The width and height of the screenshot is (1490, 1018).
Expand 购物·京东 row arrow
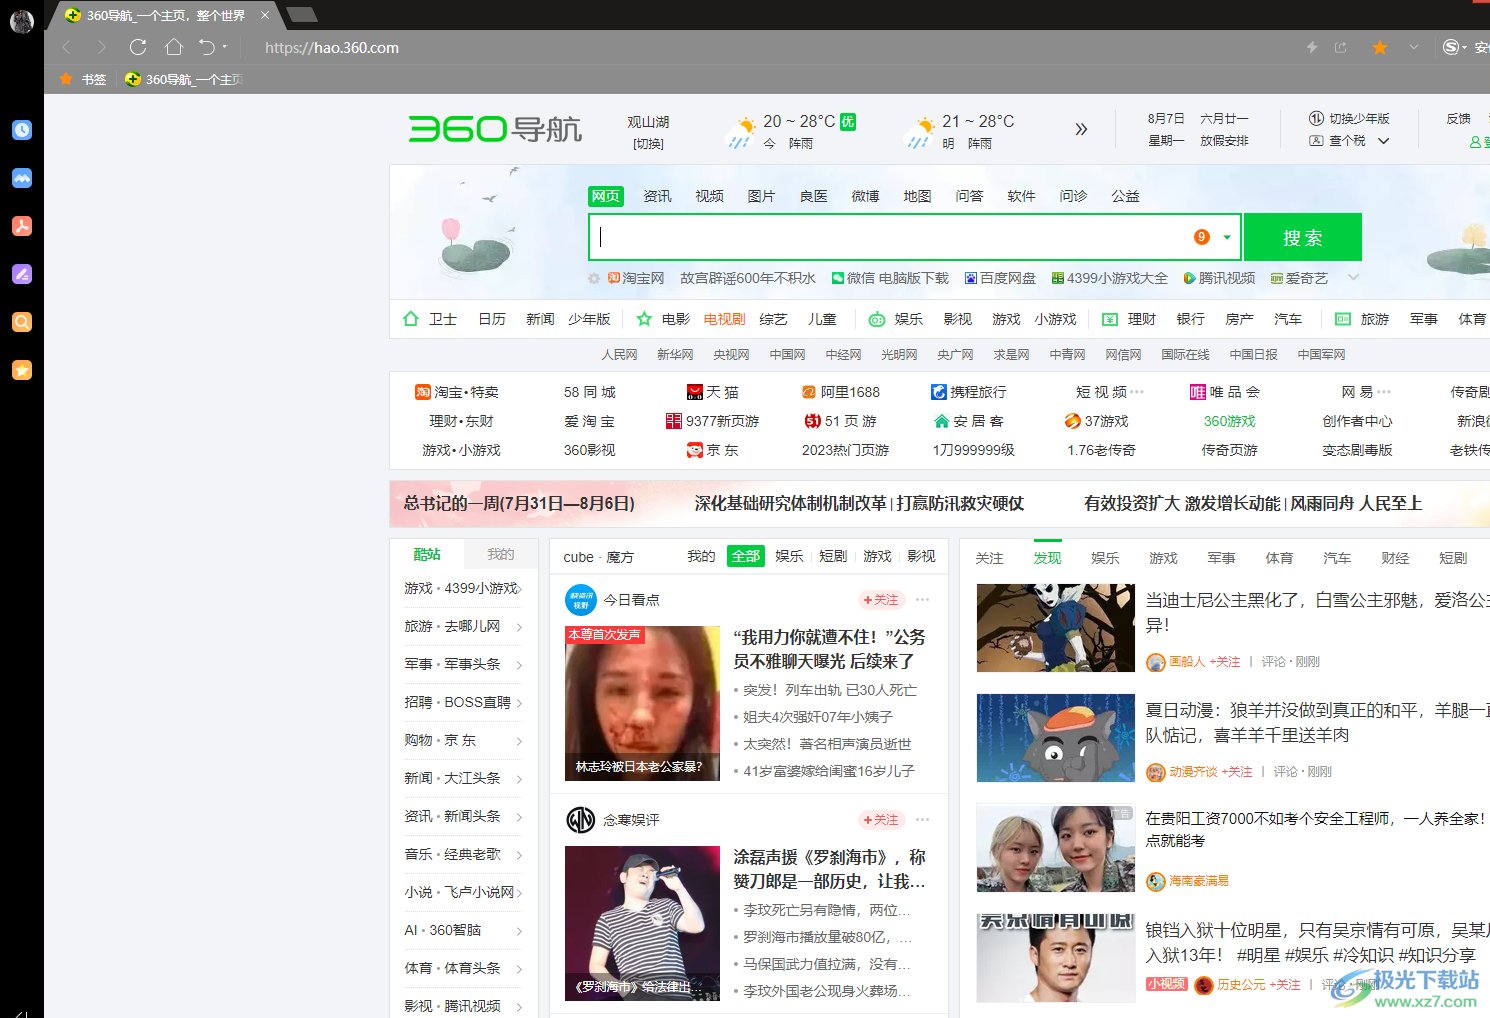pos(520,741)
